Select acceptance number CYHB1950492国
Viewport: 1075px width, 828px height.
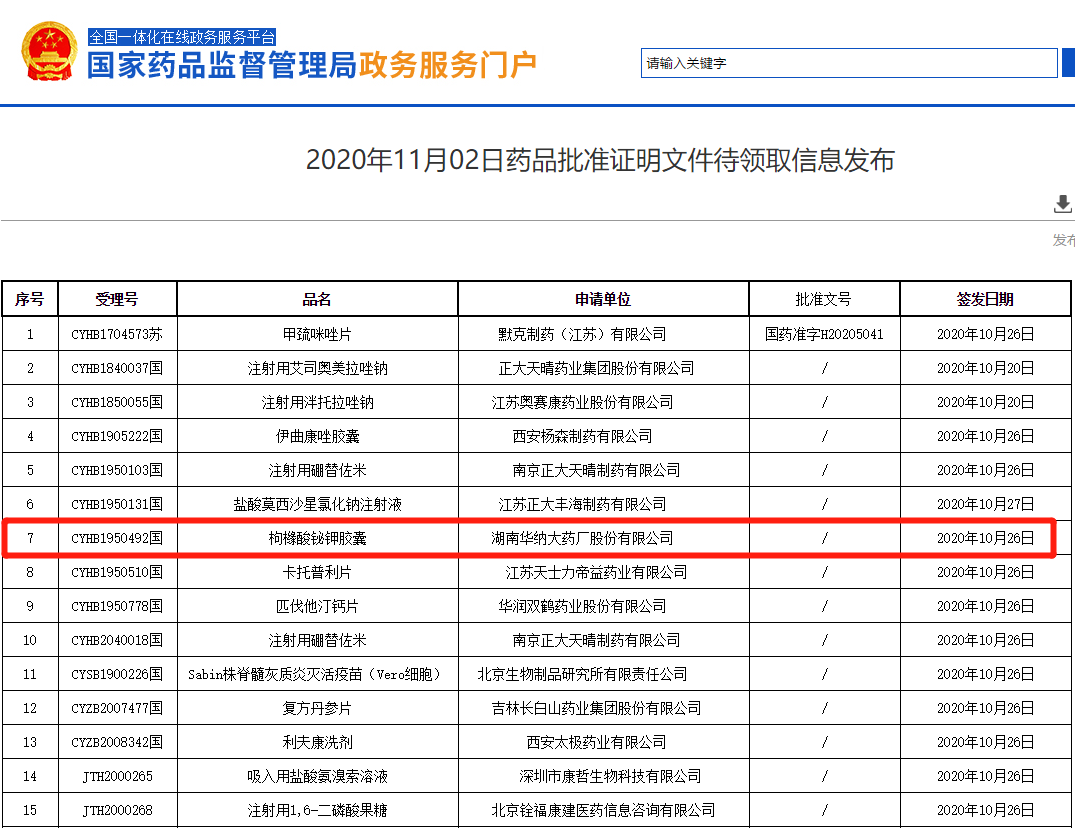click(x=117, y=539)
